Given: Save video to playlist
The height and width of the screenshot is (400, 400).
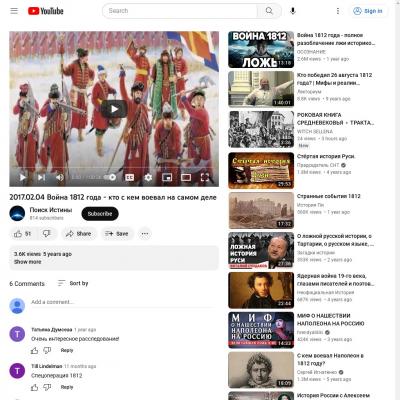Looking at the screenshot, I should (x=117, y=234).
